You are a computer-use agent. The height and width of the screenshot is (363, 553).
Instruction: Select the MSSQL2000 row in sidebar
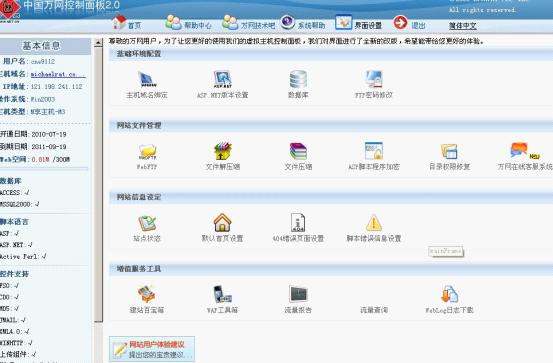pos(19,204)
